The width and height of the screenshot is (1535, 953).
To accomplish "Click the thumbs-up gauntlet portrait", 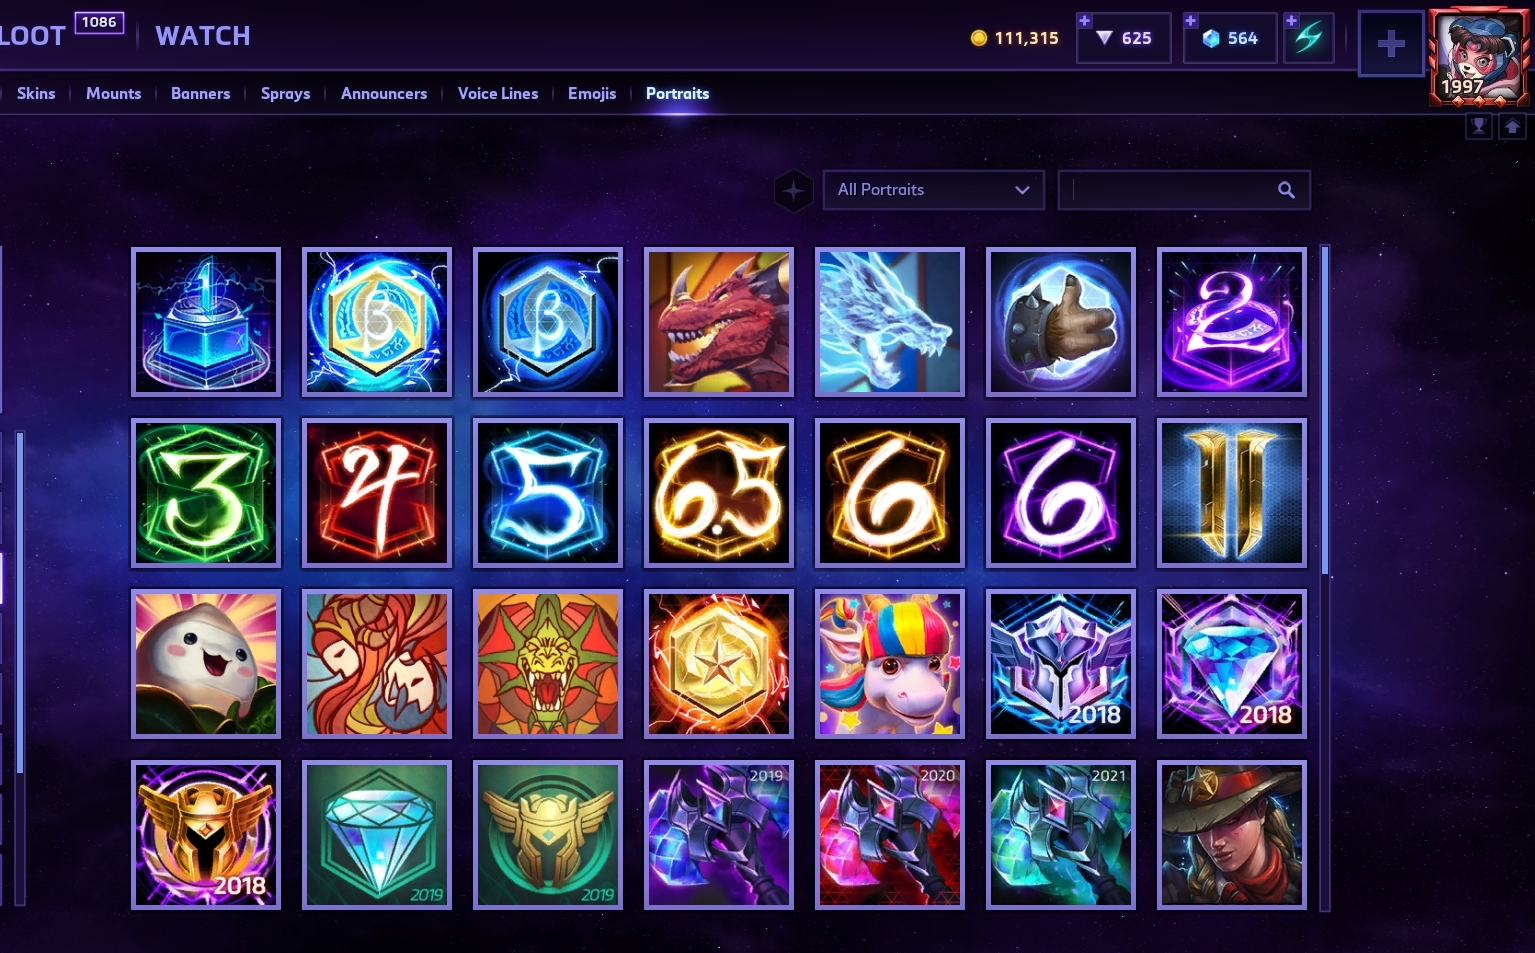I will [x=1061, y=322].
